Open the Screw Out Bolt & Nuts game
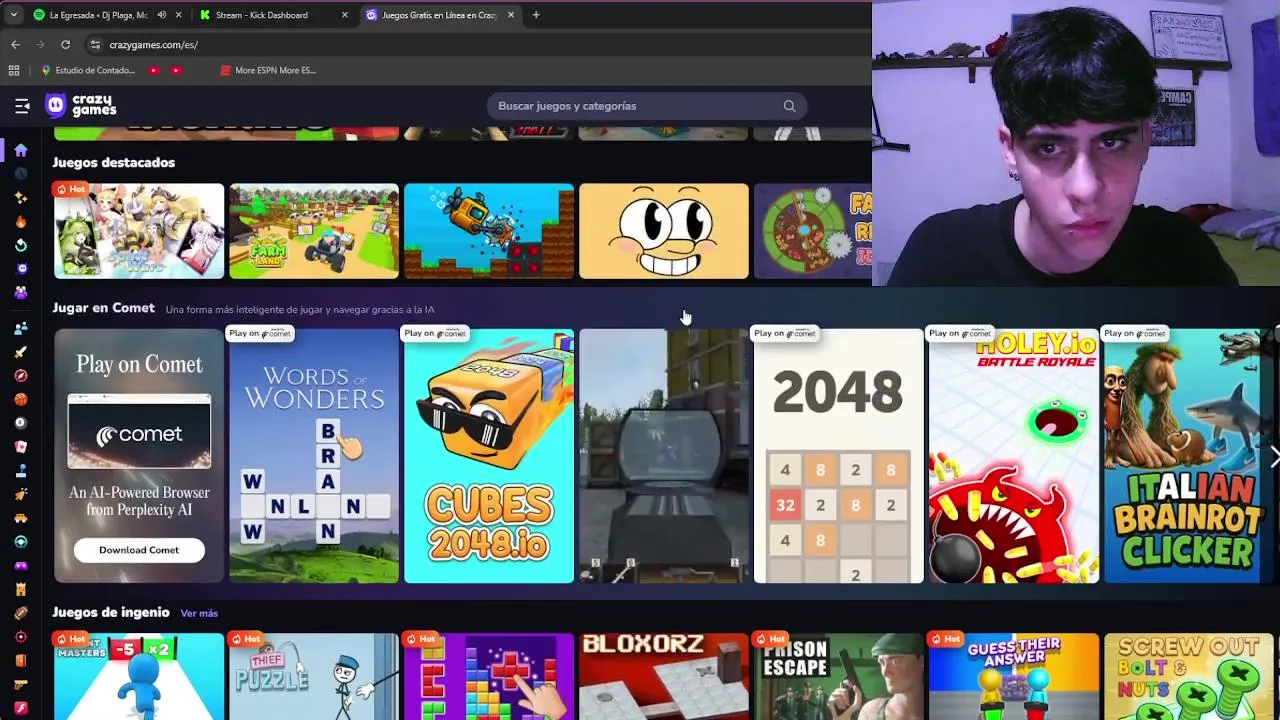 1189,676
